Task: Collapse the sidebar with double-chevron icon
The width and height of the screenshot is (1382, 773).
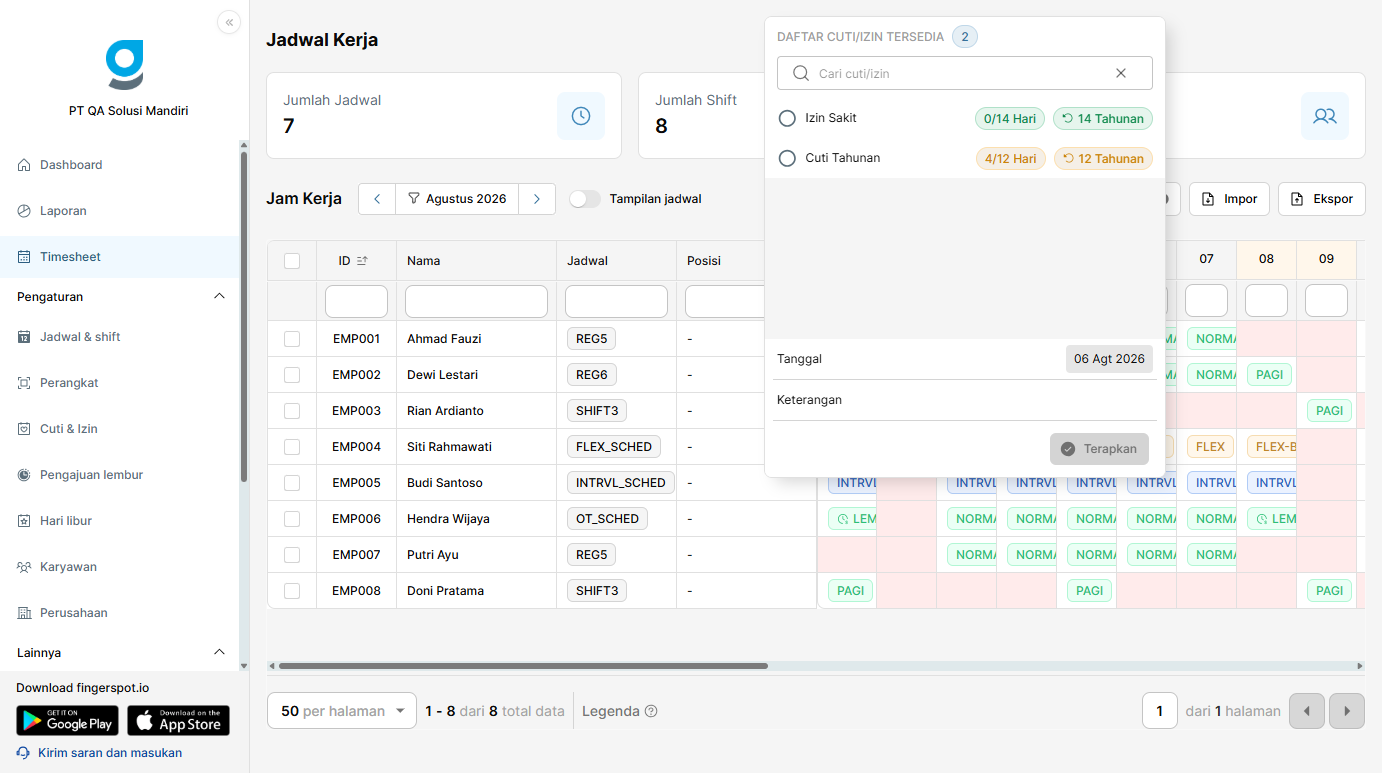Action: [229, 22]
